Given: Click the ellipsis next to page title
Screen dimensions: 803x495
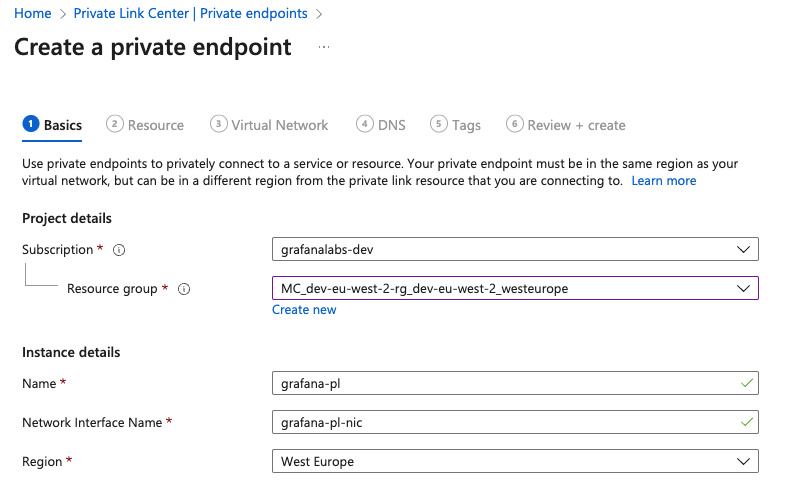Looking at the screenshot, I should click(323, 47).
